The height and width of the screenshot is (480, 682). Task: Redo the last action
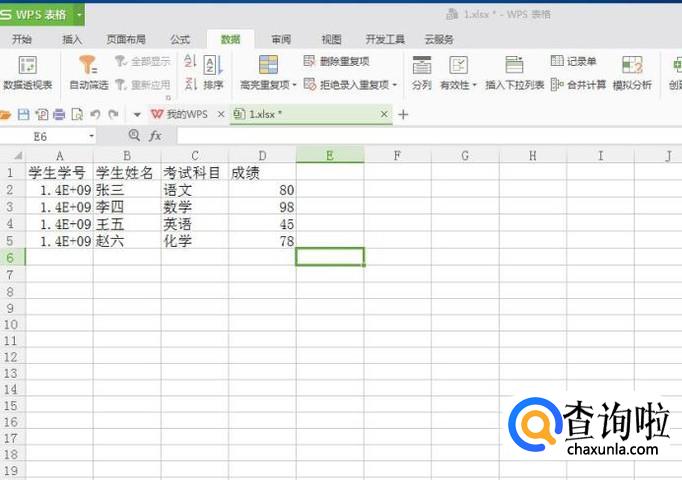(x=114, y=114)
